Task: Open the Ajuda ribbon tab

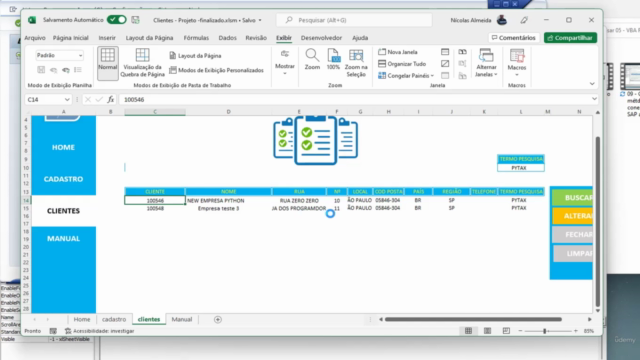Action: coord(360,38)
